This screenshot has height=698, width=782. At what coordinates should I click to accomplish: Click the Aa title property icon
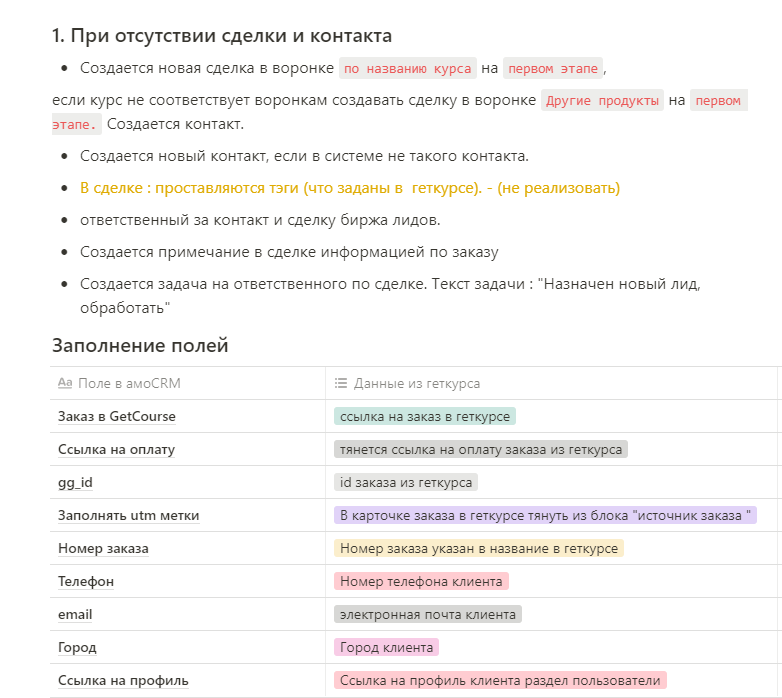point(65,383)
